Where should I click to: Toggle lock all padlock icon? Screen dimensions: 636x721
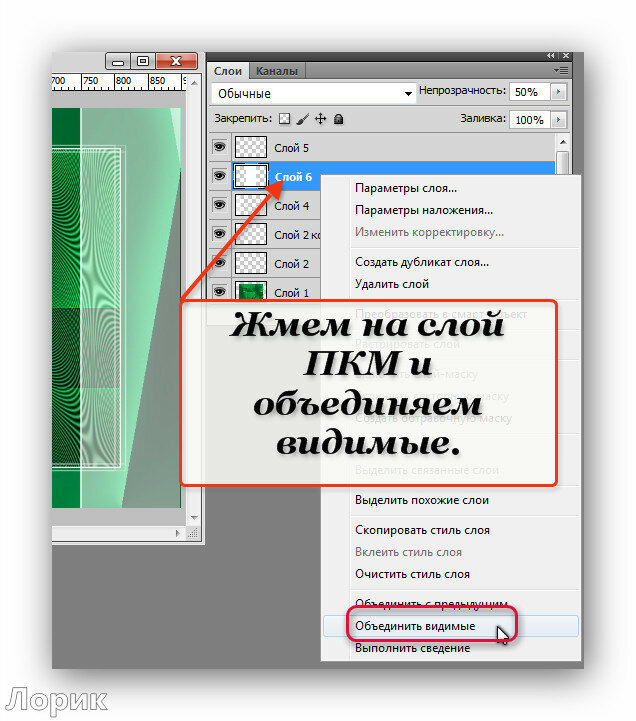point(338,120)
